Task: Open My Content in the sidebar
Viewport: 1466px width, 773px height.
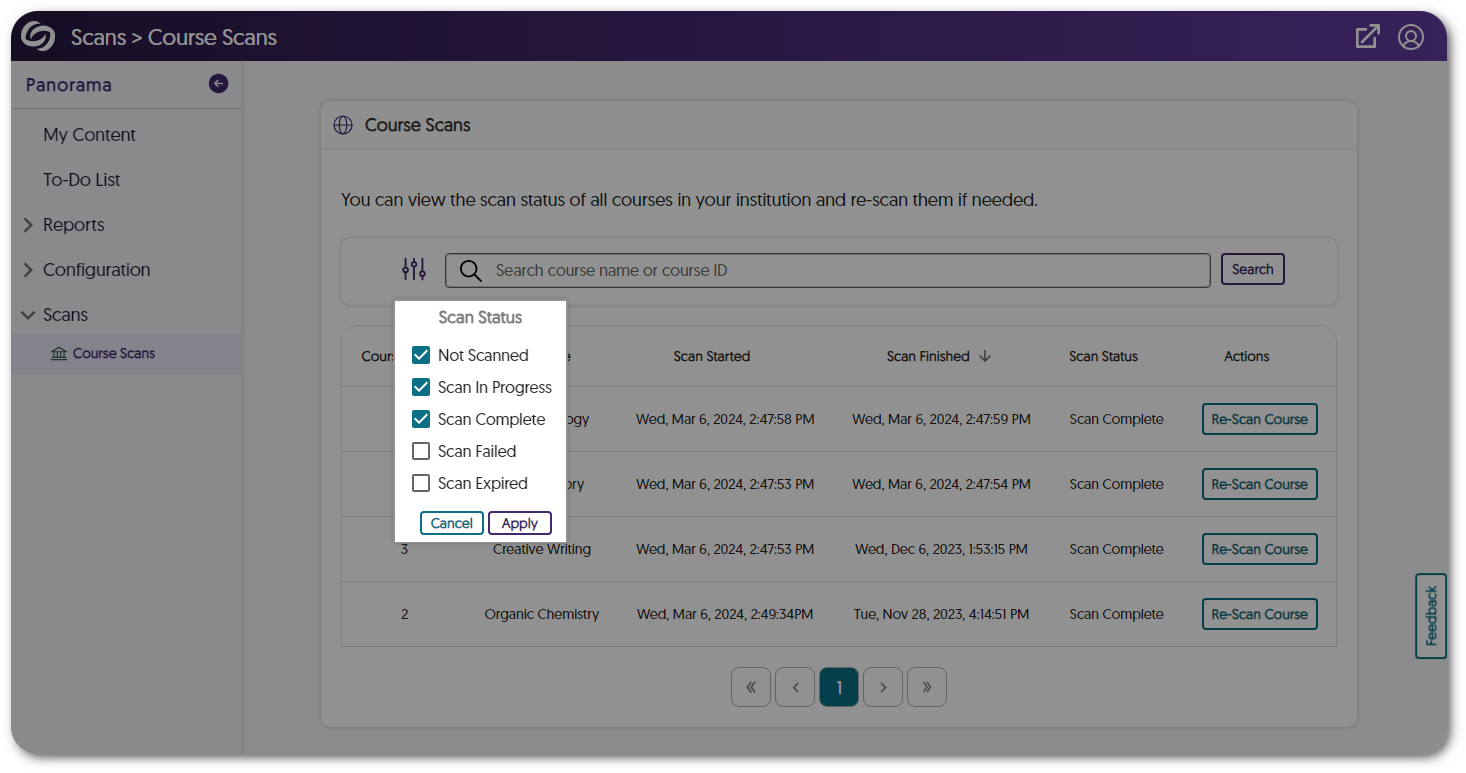Action: click(x=89, y=135)
